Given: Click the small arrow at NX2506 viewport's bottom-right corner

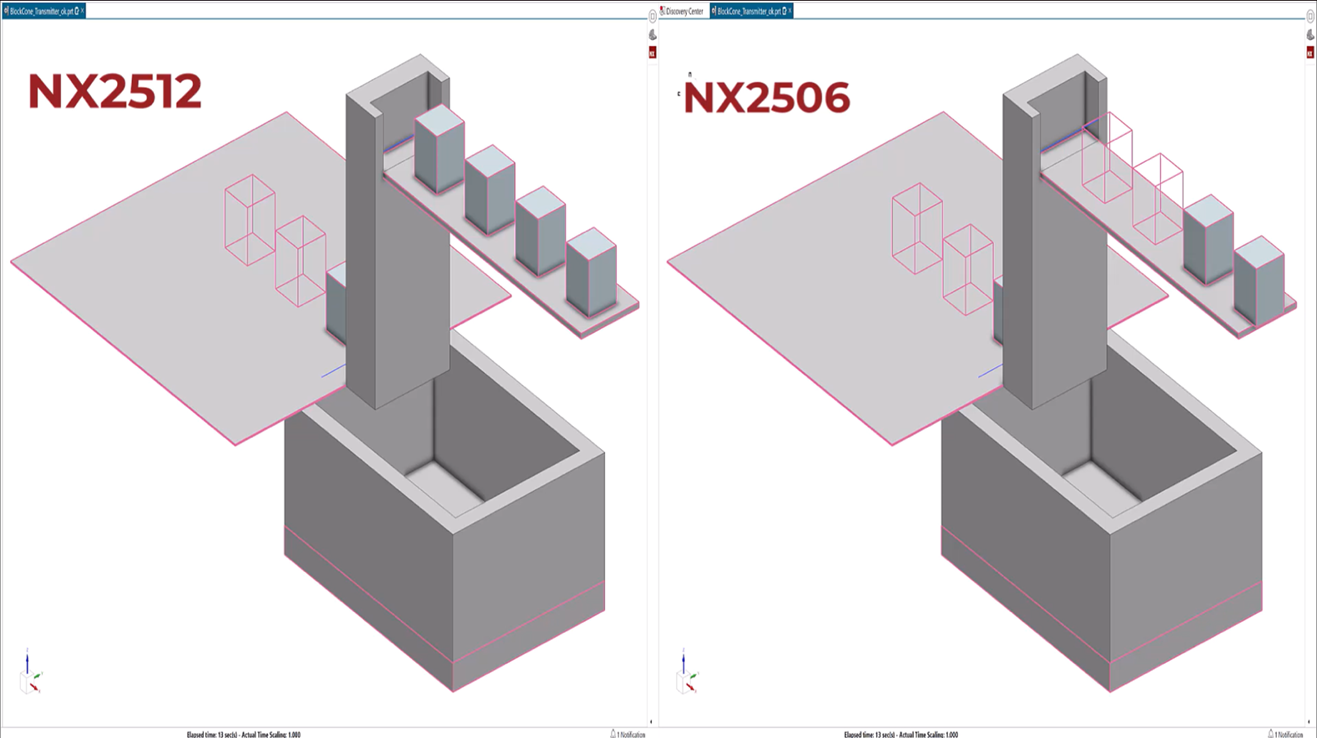Looking at the screenshot, I should (1308, 722).
